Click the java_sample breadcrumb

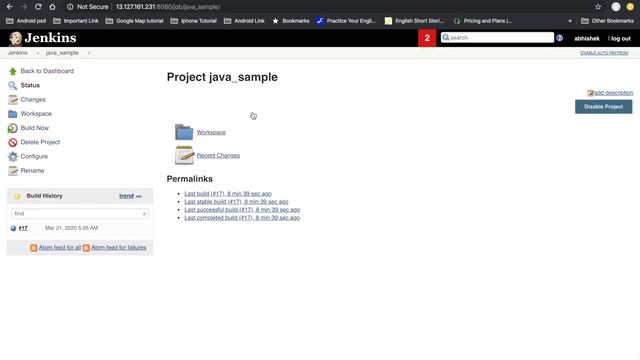[x=62, y=53]
